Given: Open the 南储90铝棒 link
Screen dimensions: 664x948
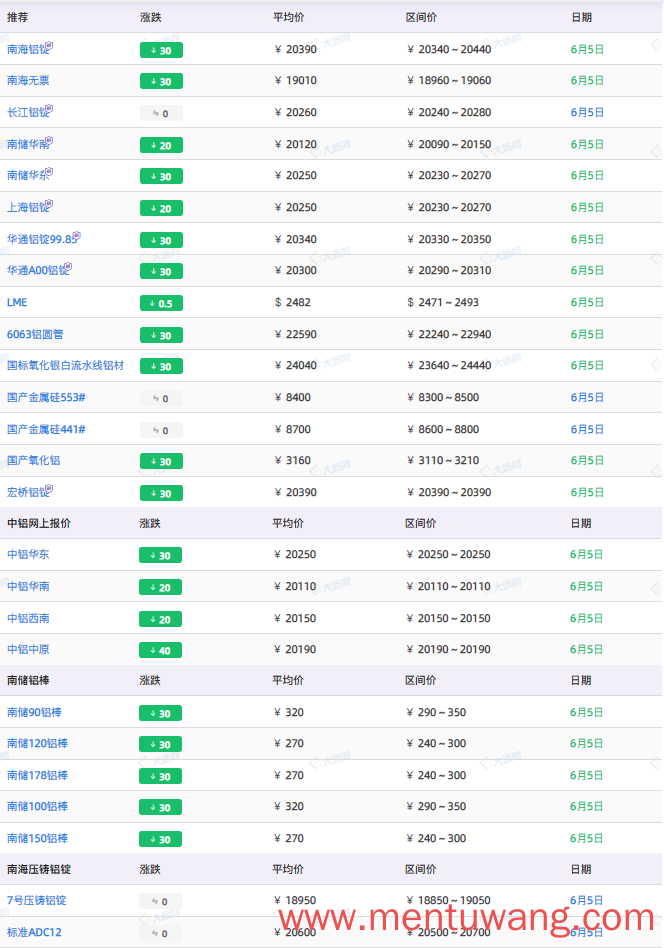Looking at the screenshot, I should click(34, 713).
